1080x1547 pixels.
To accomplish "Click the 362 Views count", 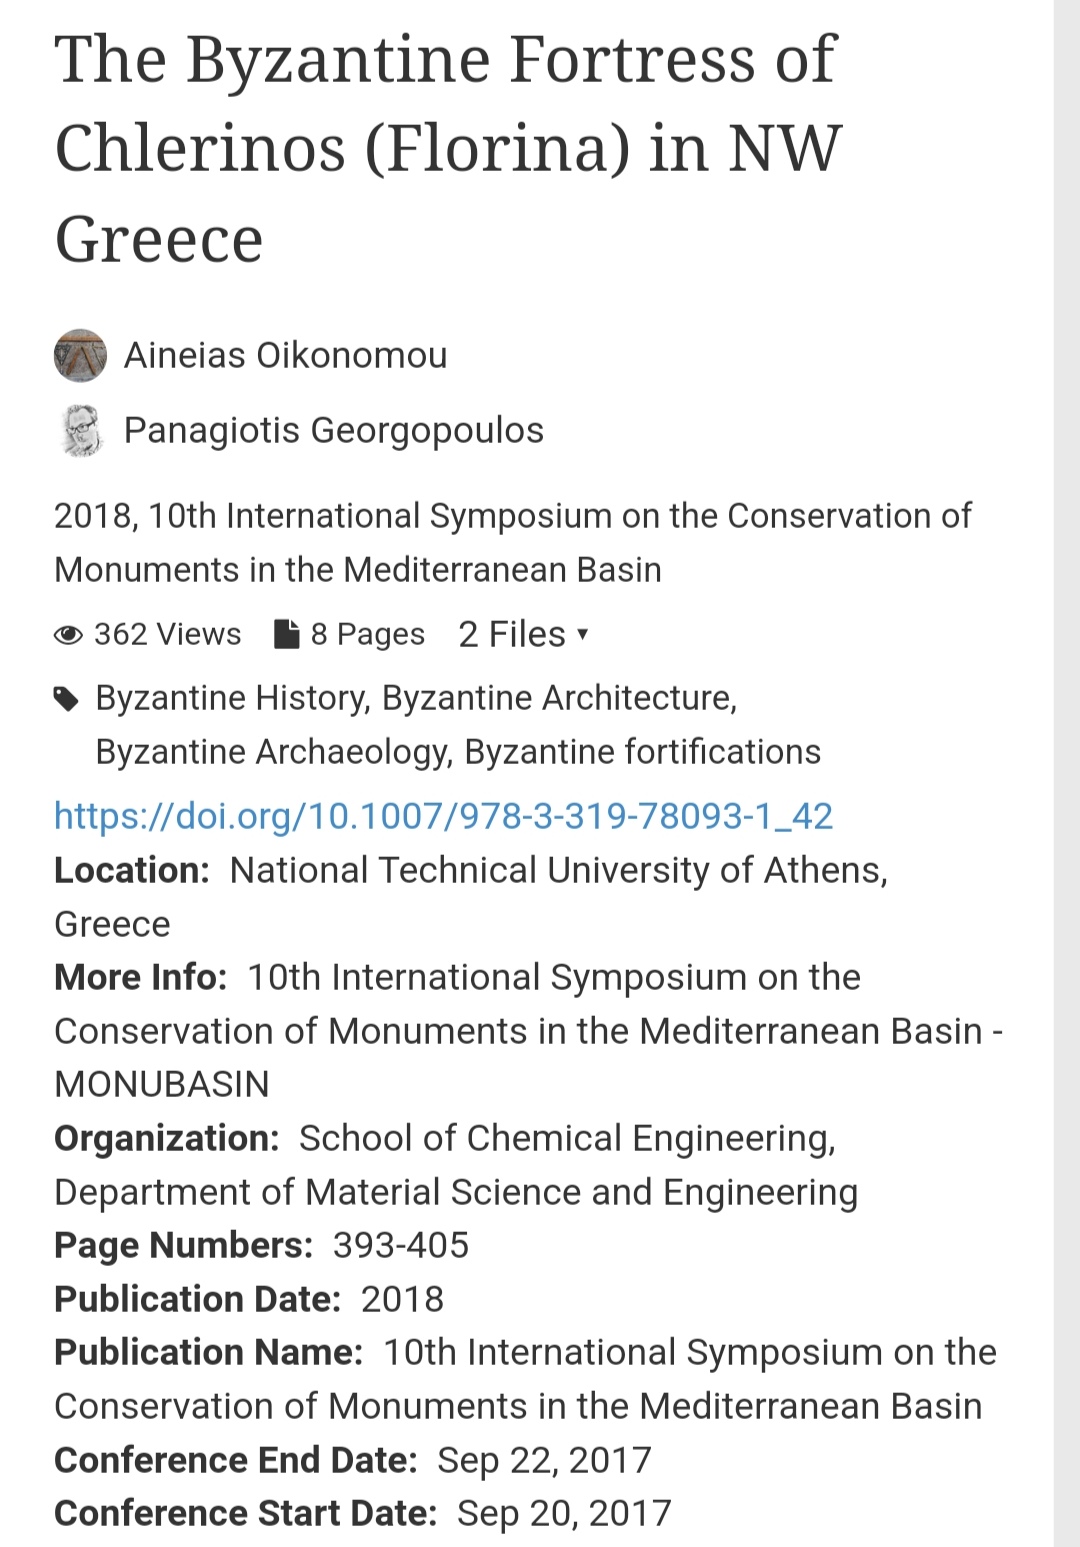I will coord(167,634).
